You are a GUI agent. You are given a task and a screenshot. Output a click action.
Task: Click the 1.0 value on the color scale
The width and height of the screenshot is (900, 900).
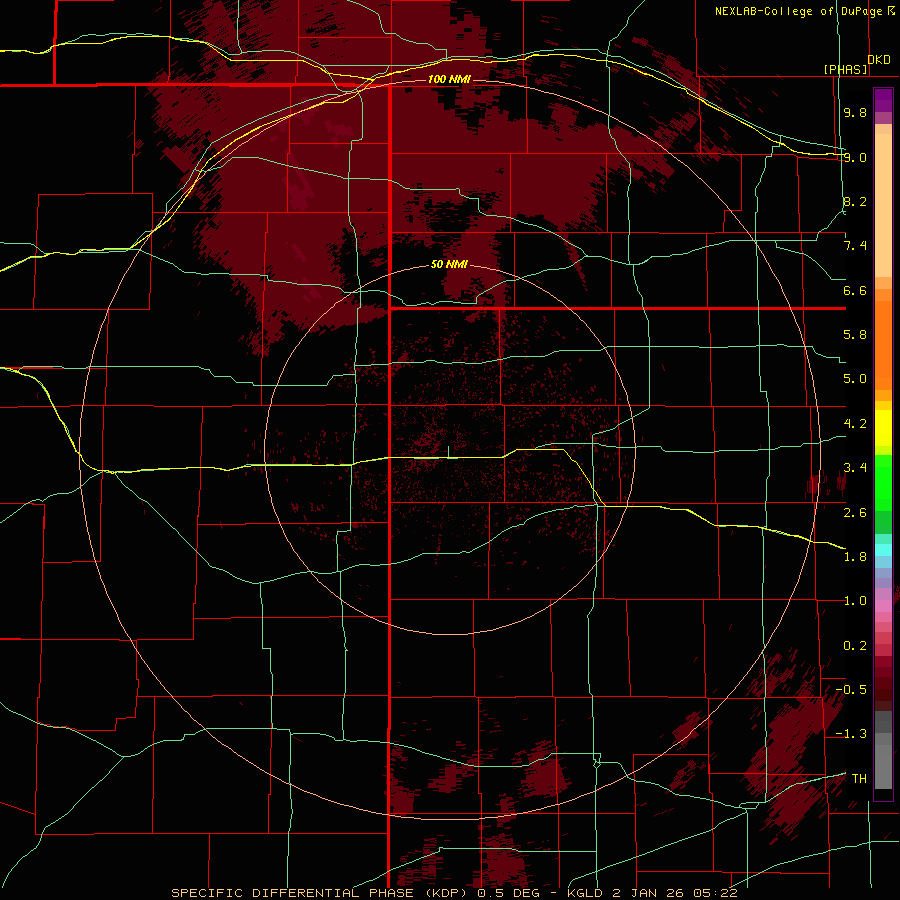(x=855, y=601)
